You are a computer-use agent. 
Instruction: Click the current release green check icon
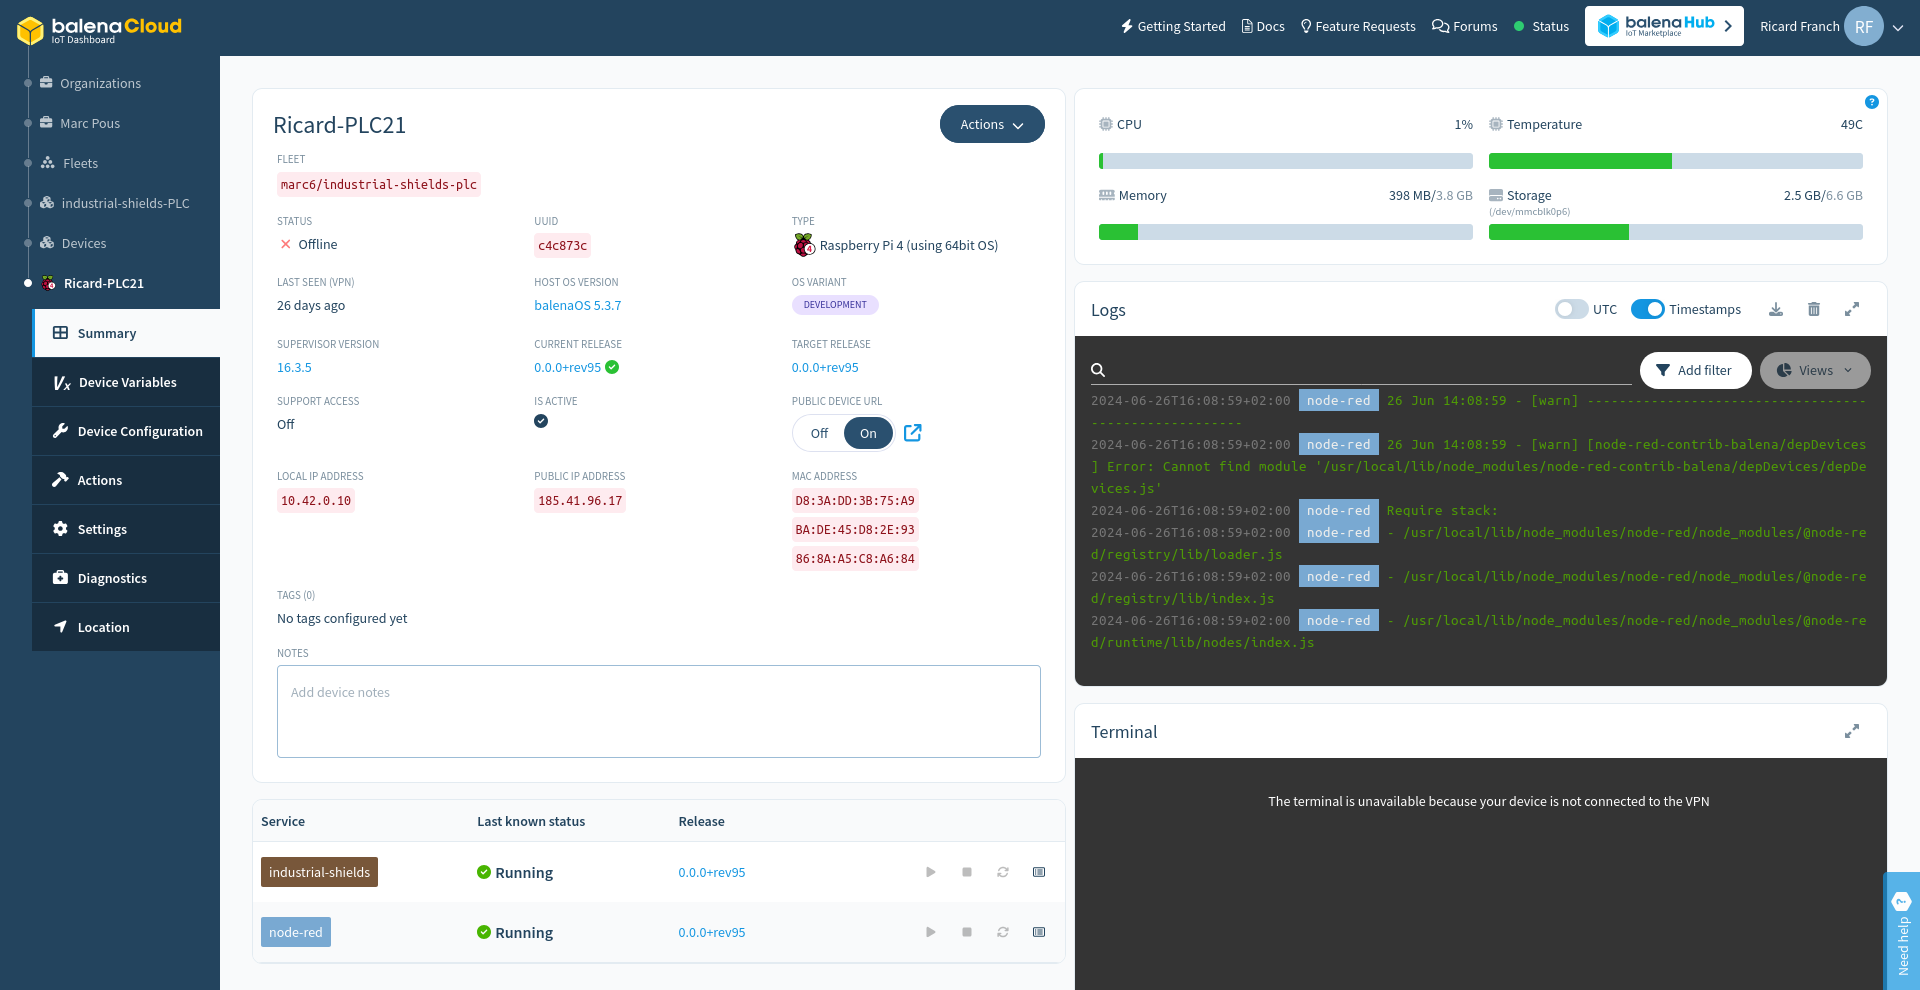(x=612, y=367)
